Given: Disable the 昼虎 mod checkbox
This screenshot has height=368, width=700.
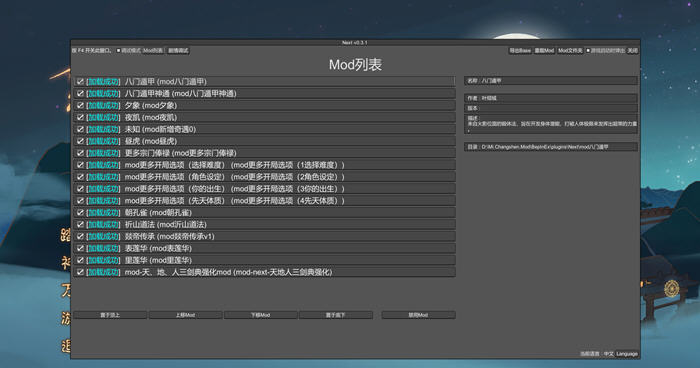Looking at the screenshot, I should click(x=80, y=141).
